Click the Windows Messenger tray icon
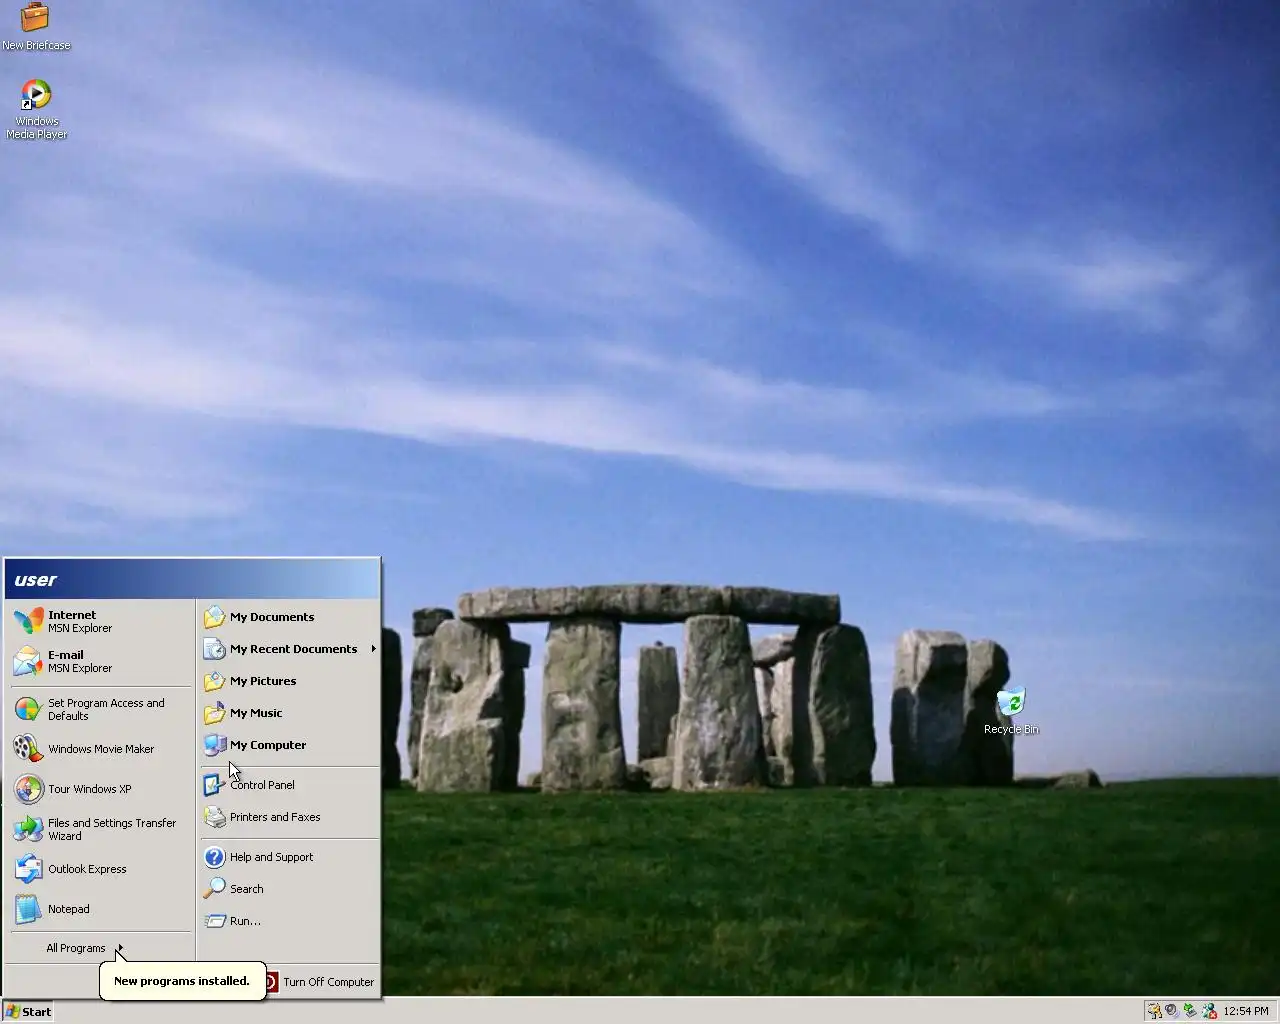 [1209, 1011]
